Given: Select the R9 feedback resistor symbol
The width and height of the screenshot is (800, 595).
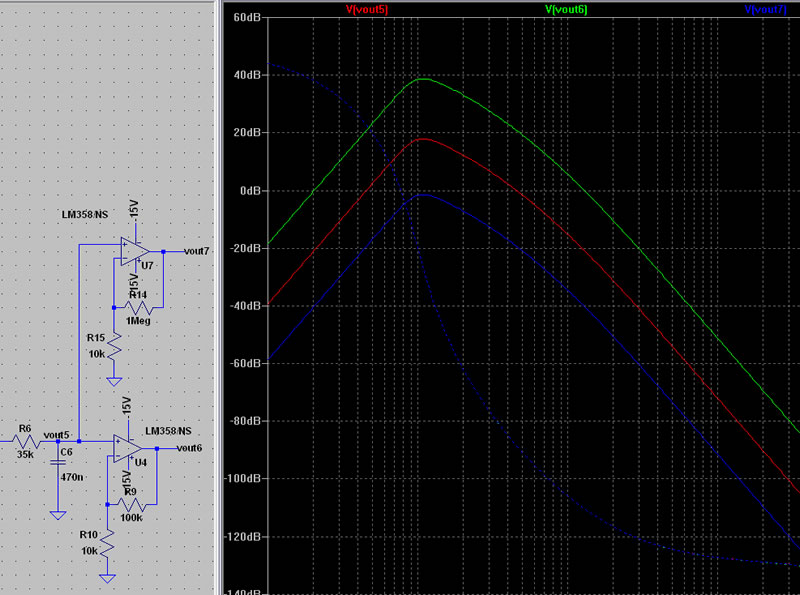Looking at the screenshot, I should (132, 505).
